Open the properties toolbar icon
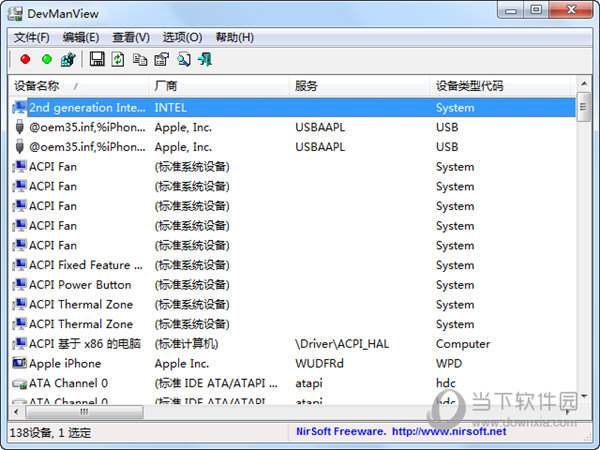 (161, 59)
